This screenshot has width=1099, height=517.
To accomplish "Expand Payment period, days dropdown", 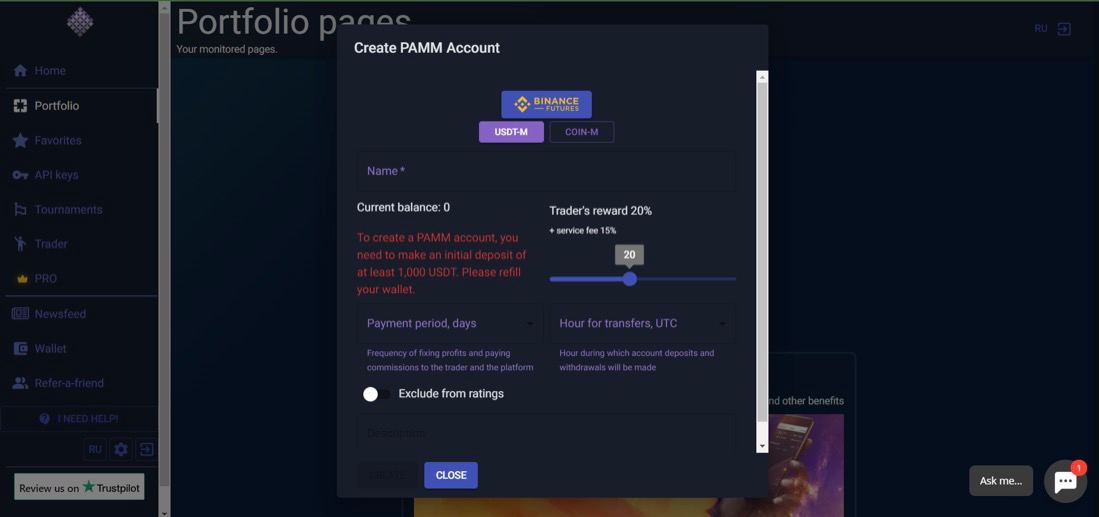I will 449,323.
